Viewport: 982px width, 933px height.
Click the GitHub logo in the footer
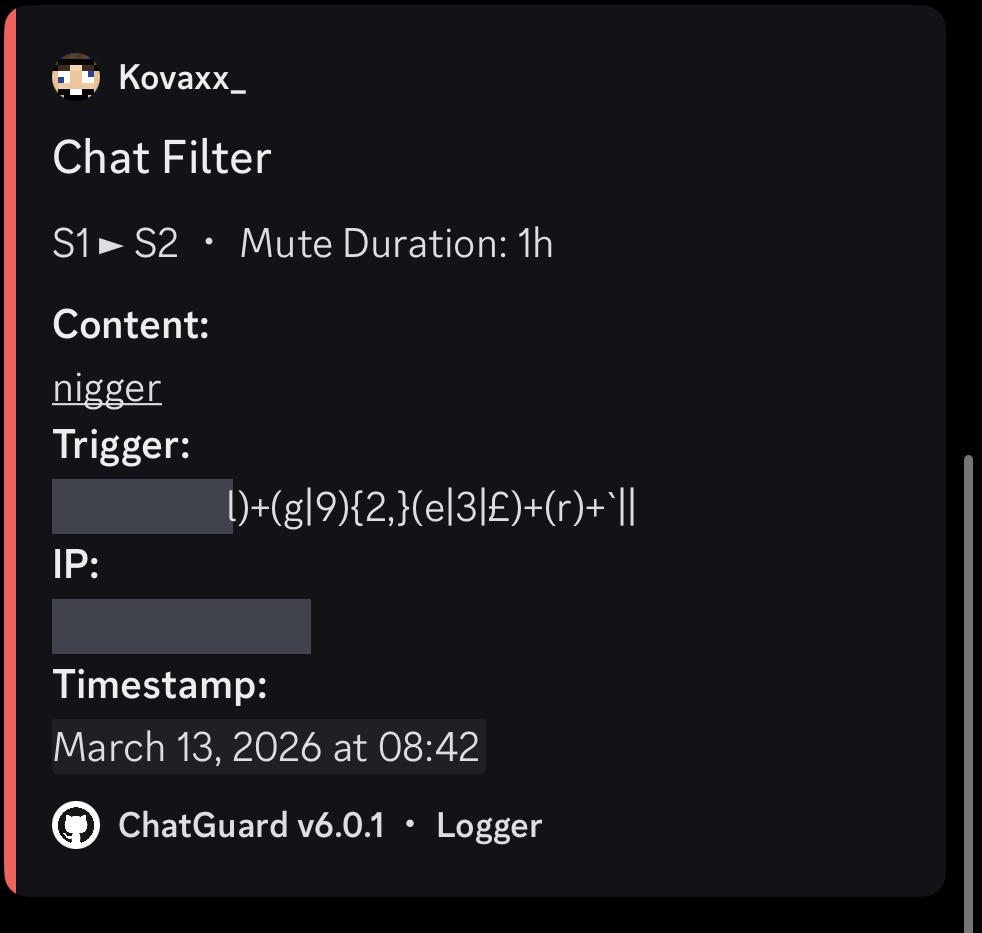[x=76, y=825]
